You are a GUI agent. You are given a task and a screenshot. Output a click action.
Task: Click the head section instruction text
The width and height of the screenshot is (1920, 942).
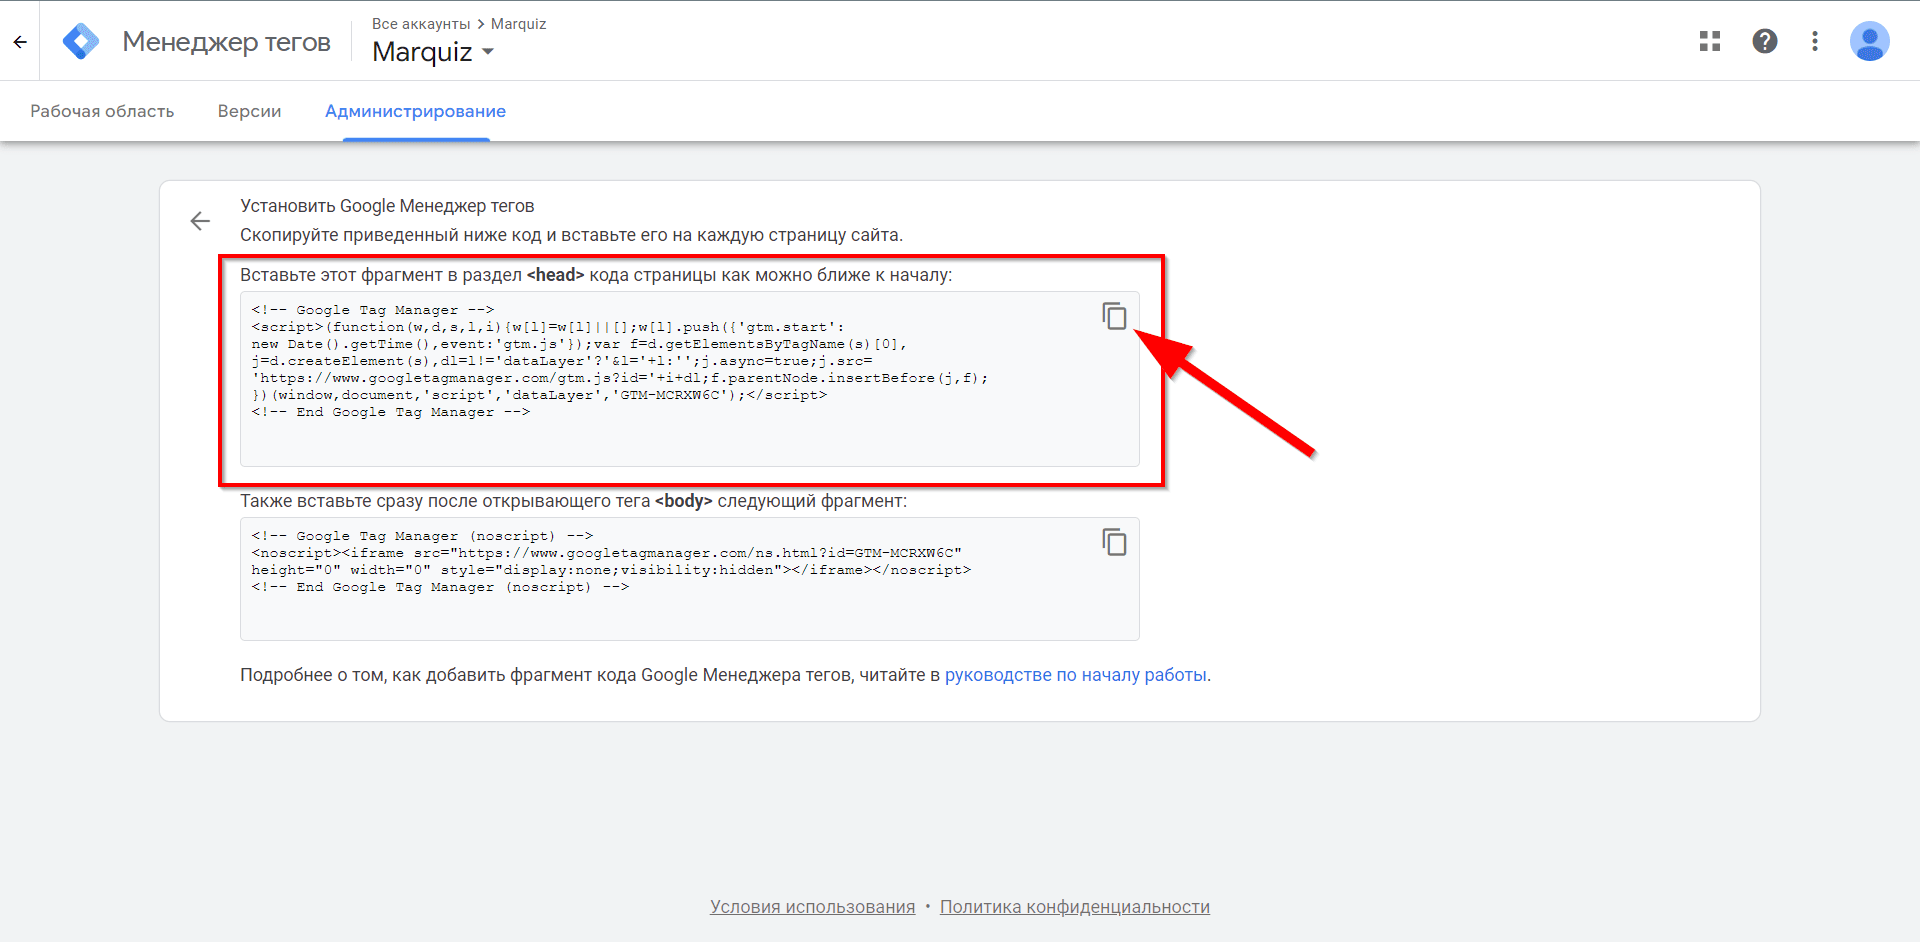(596, 275)
